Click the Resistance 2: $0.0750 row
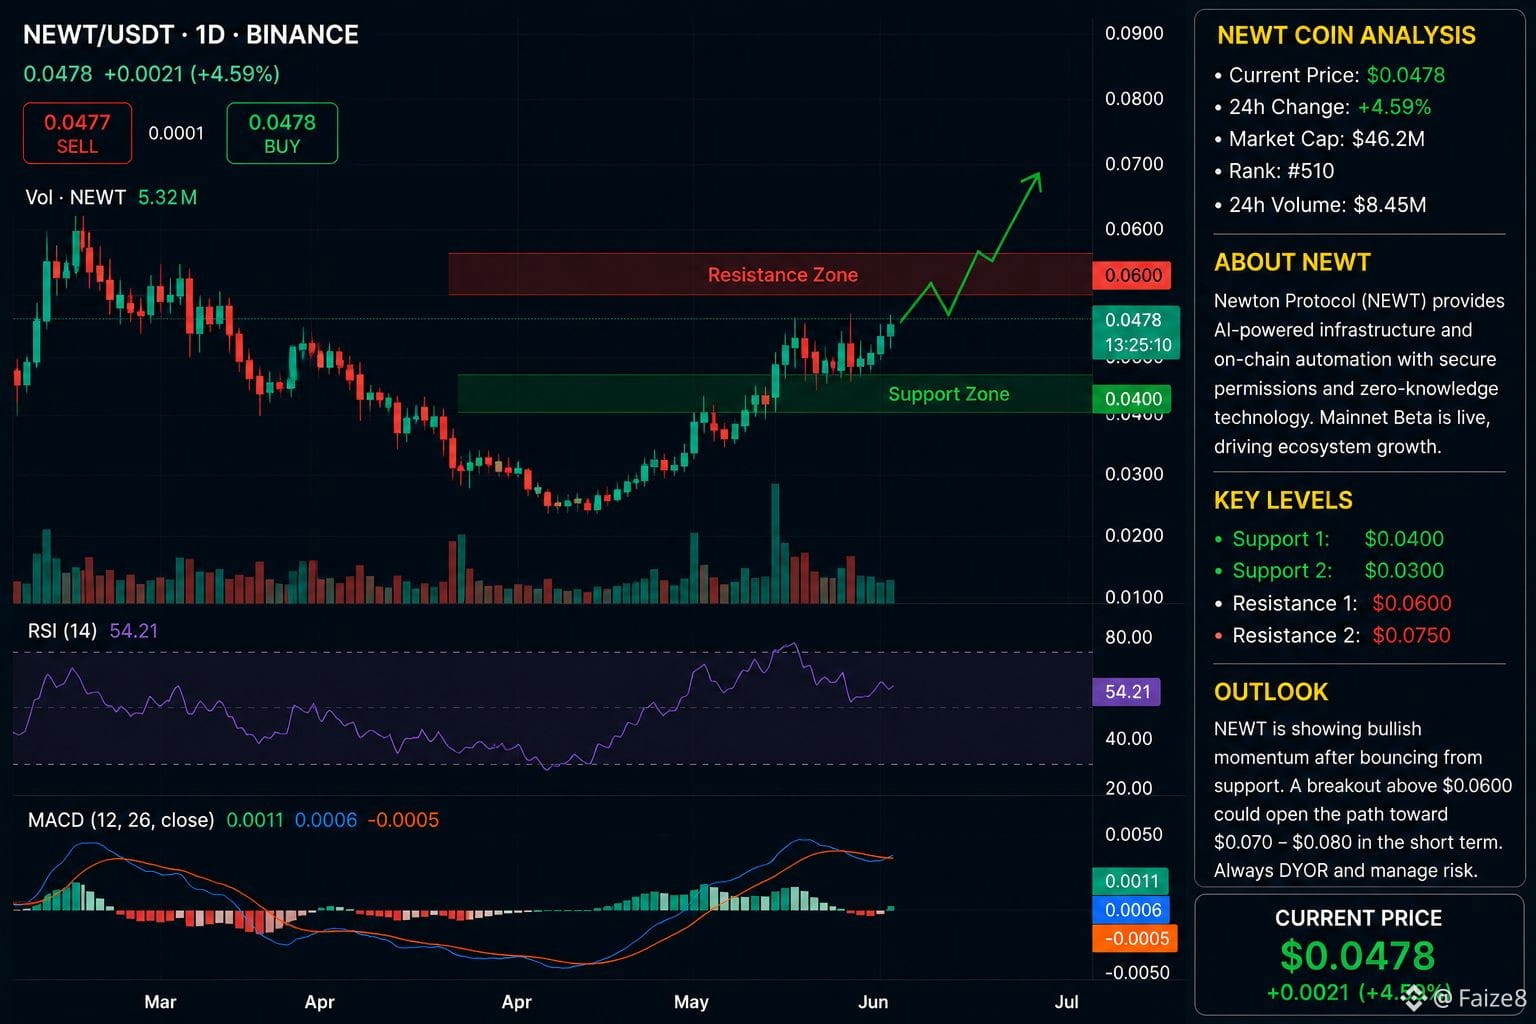The height and width of the screenshot is (1024, 1536). point(1332,635)
